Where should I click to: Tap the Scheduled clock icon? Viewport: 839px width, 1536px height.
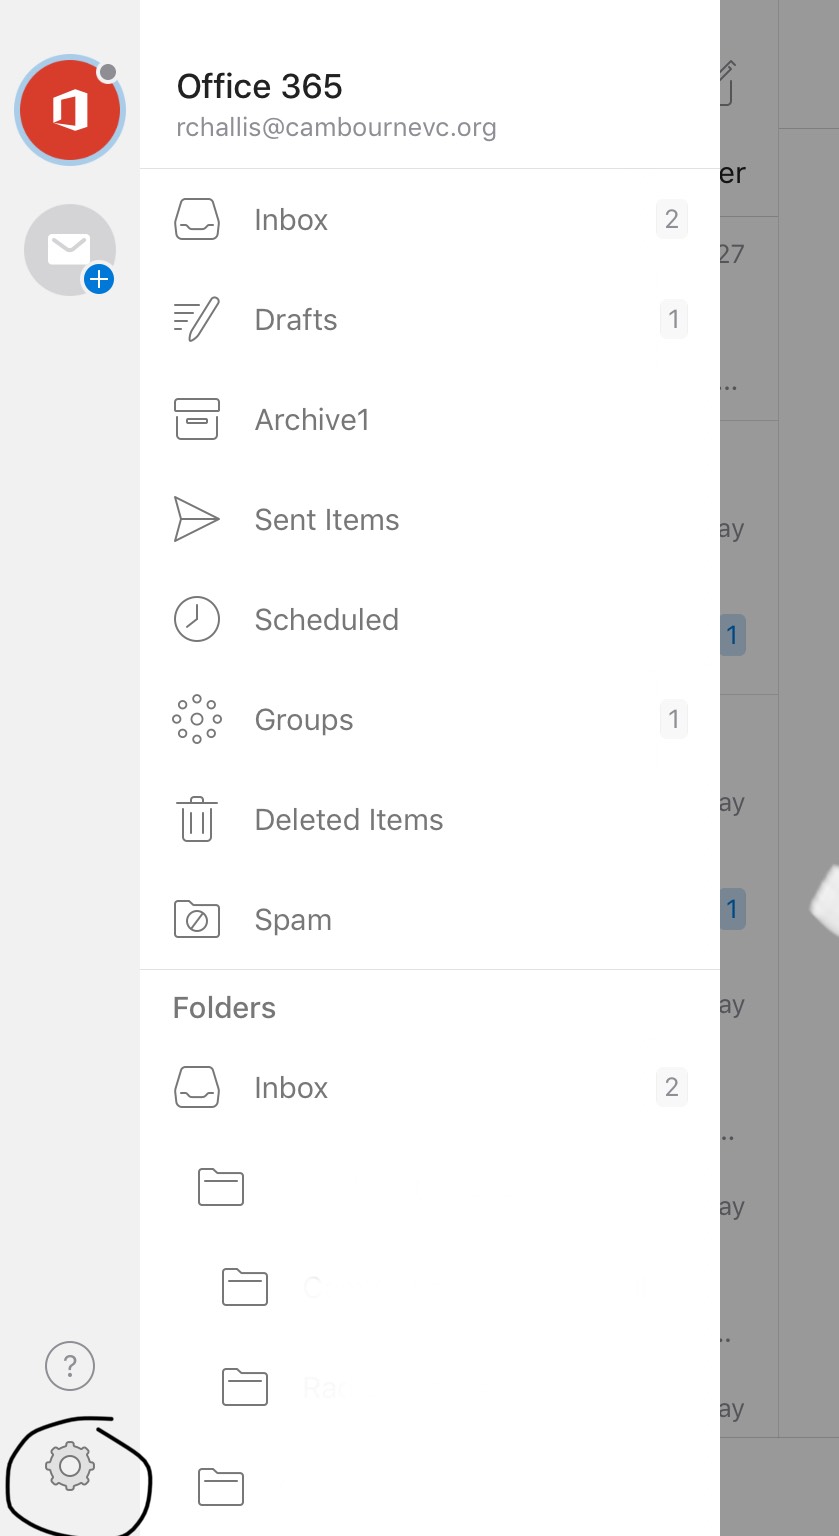[197, 620]
